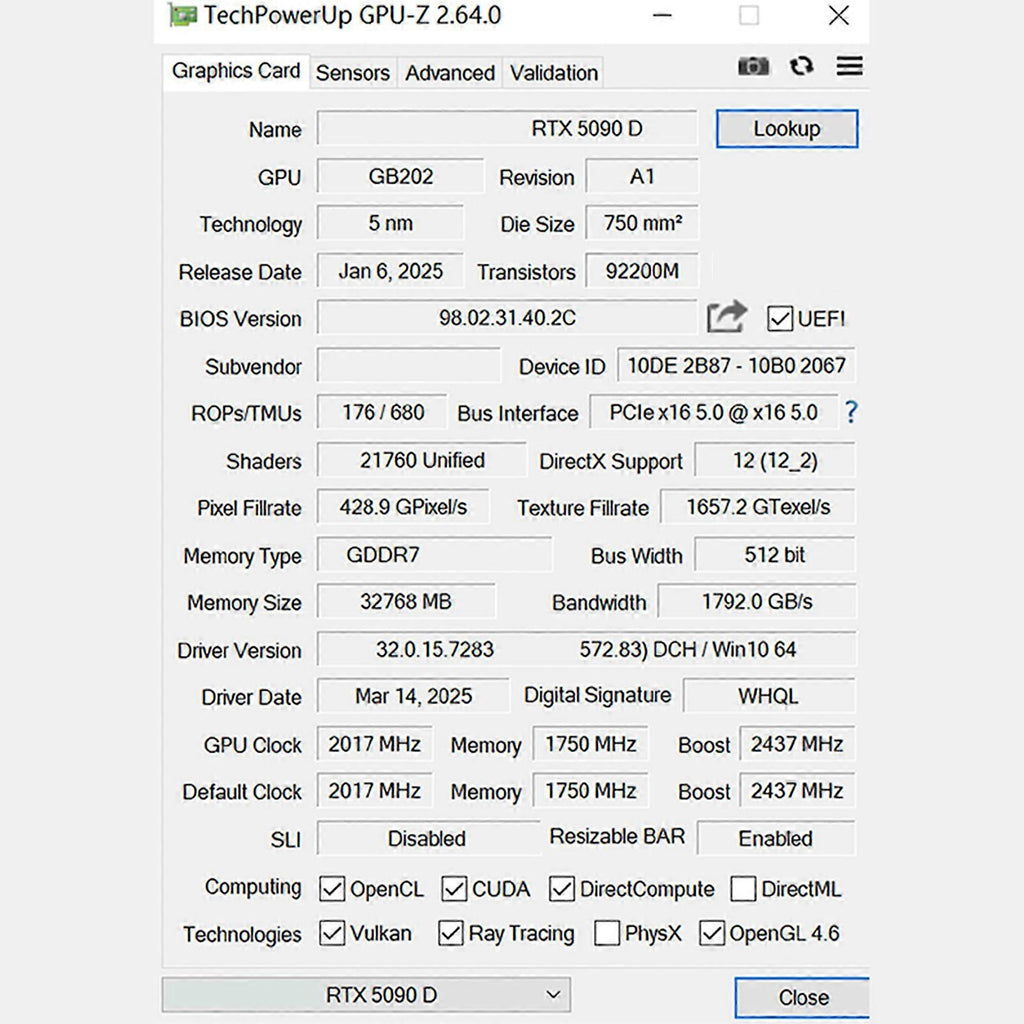The image size is (1024, 1024).
Task: Click the GPU-Z app icon in title bar
Action: coord(182,16)
